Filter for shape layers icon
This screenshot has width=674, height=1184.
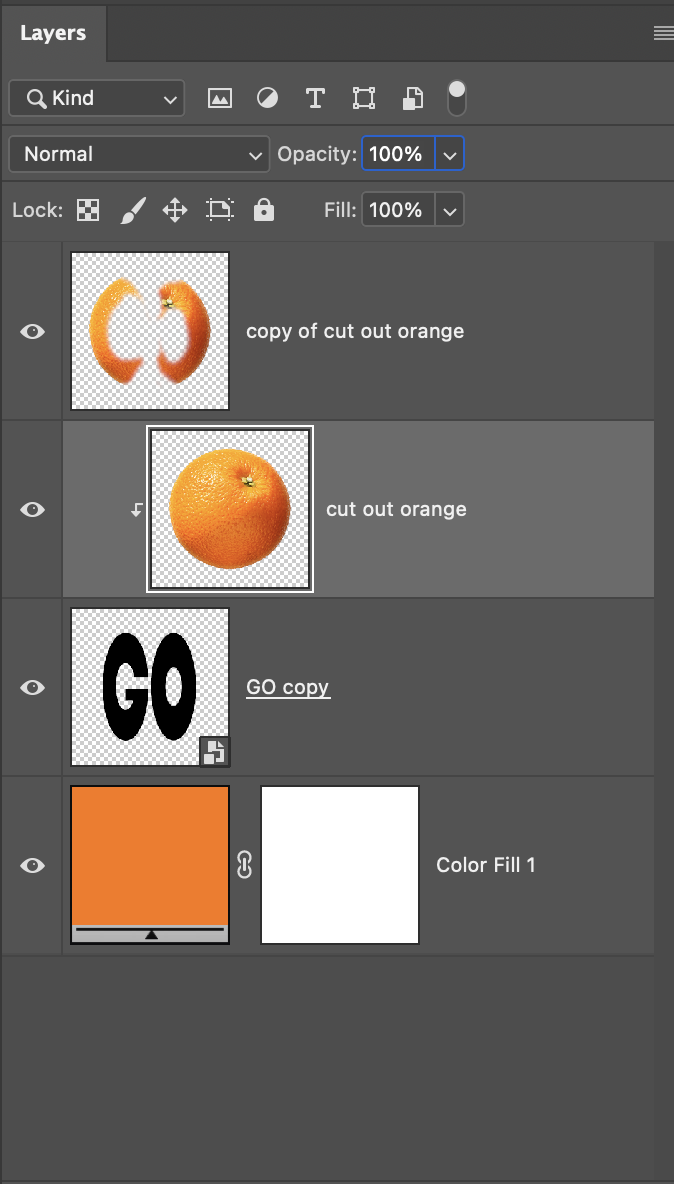[x=364, y=98]
